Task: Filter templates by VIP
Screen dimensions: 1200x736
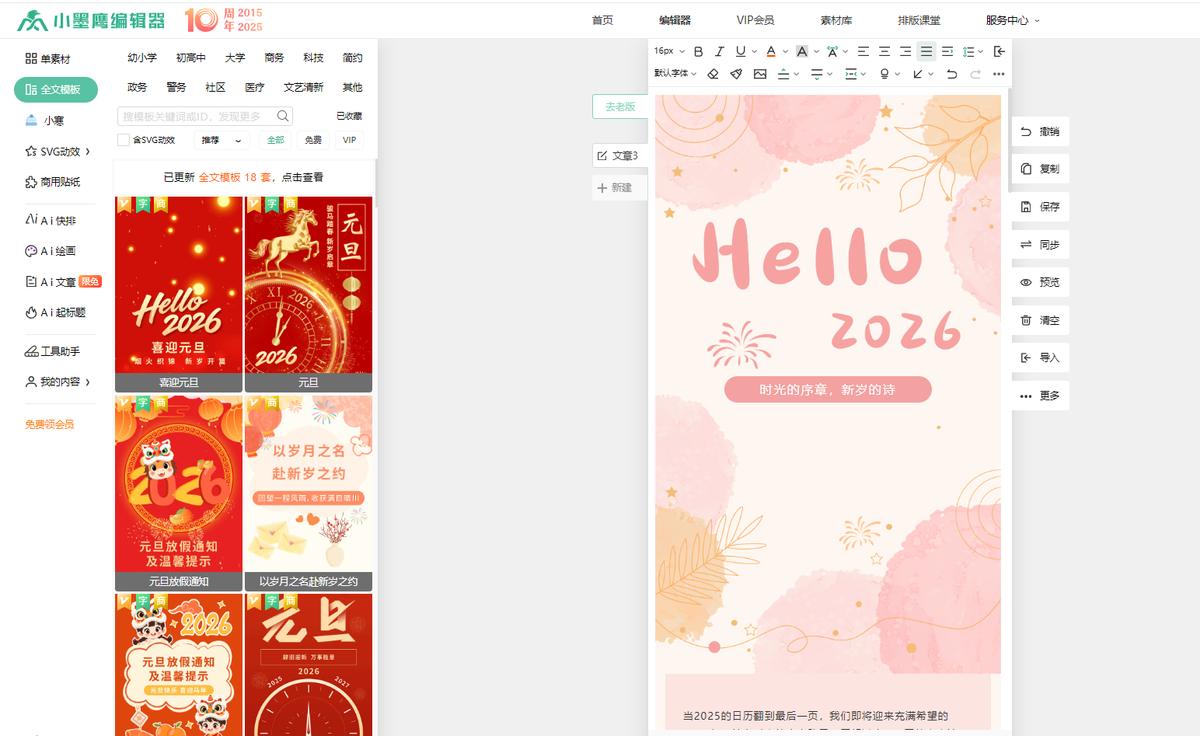Action: 349,140
